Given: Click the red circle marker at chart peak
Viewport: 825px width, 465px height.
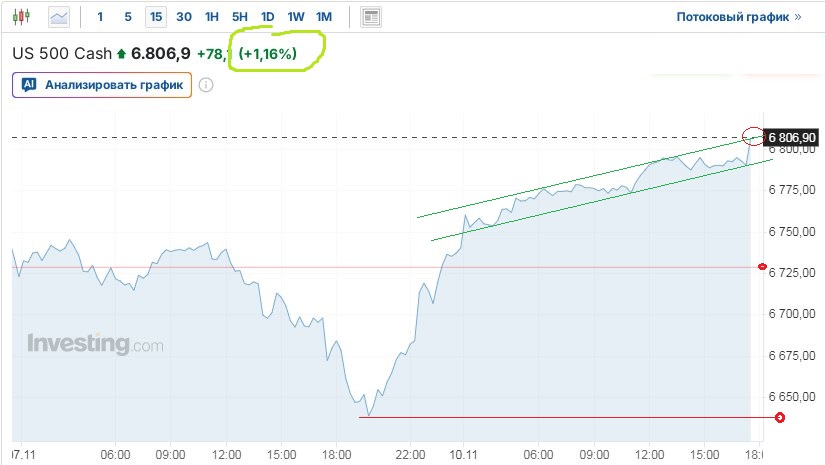Looking at the screenshot, I should pyautogui.click(x=752, y=135).
